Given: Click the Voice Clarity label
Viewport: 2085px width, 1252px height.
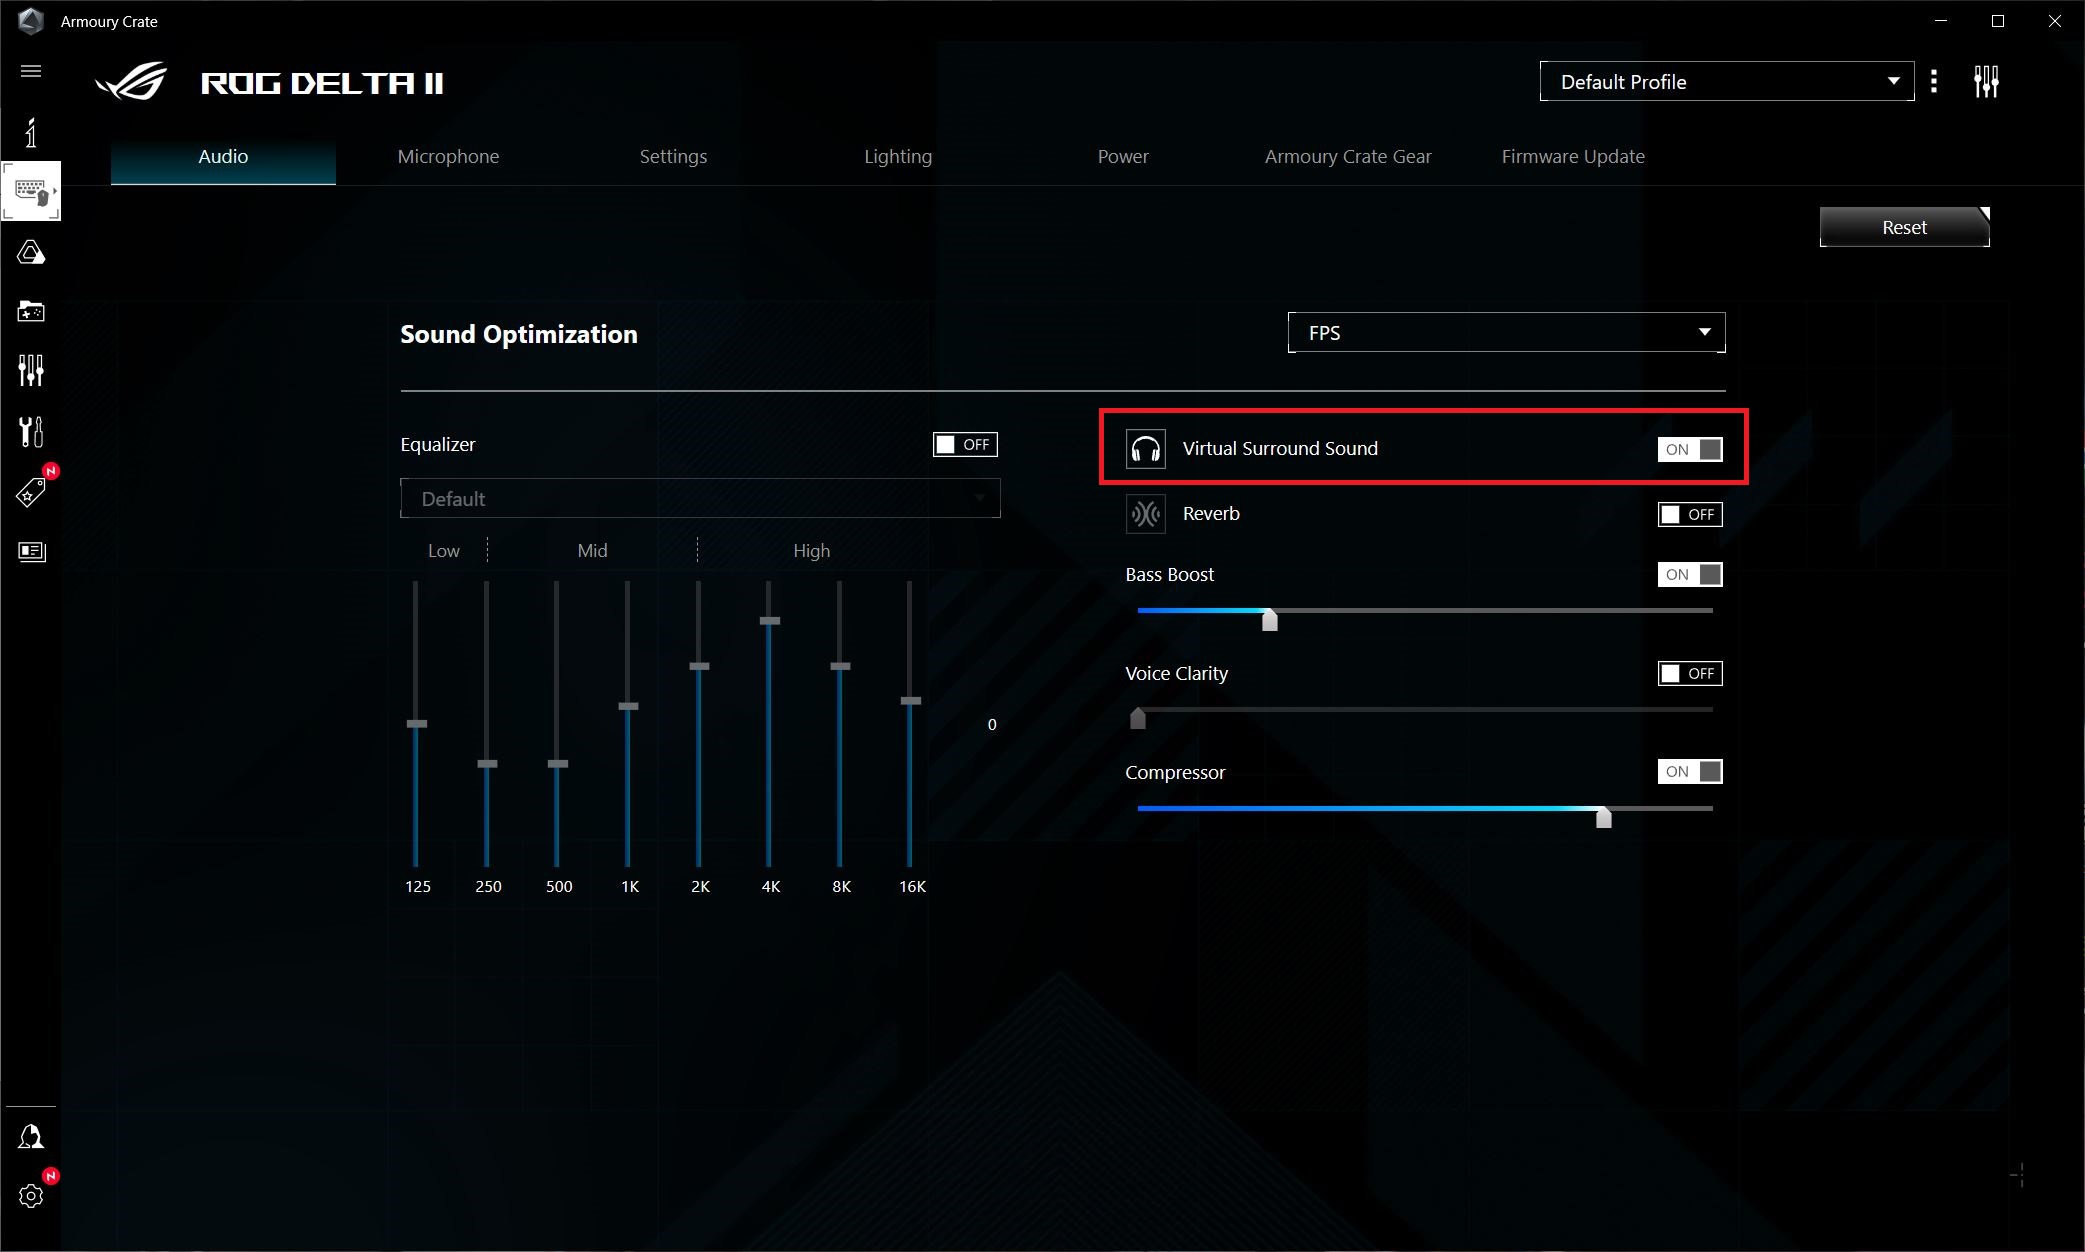Looking at the screenshot, I should point(1176,674).
